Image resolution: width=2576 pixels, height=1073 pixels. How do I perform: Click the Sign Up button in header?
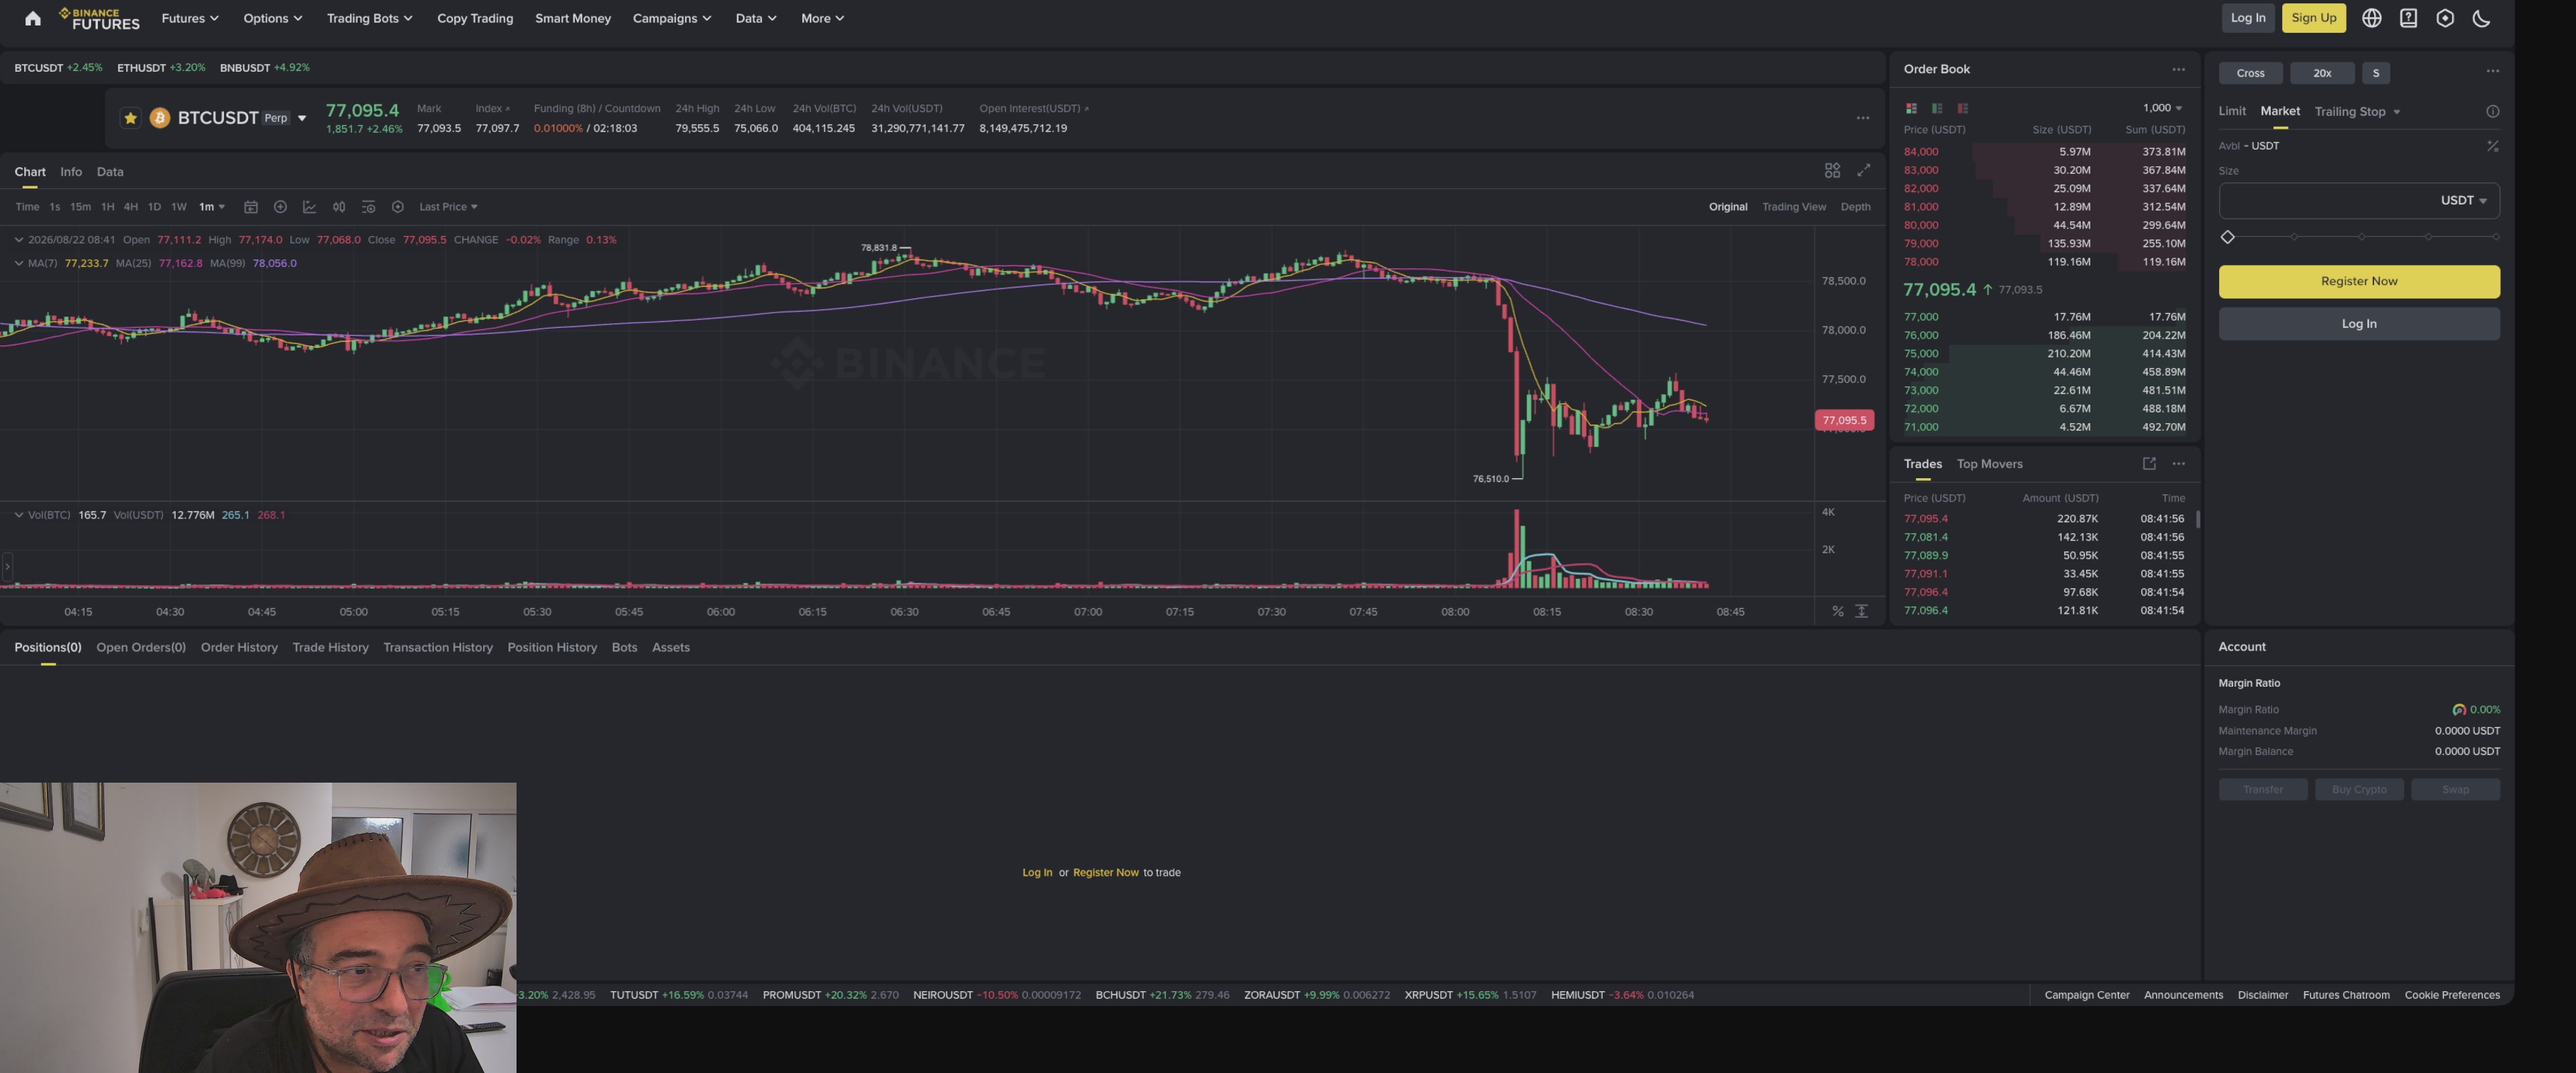(x=2313, y=18)
